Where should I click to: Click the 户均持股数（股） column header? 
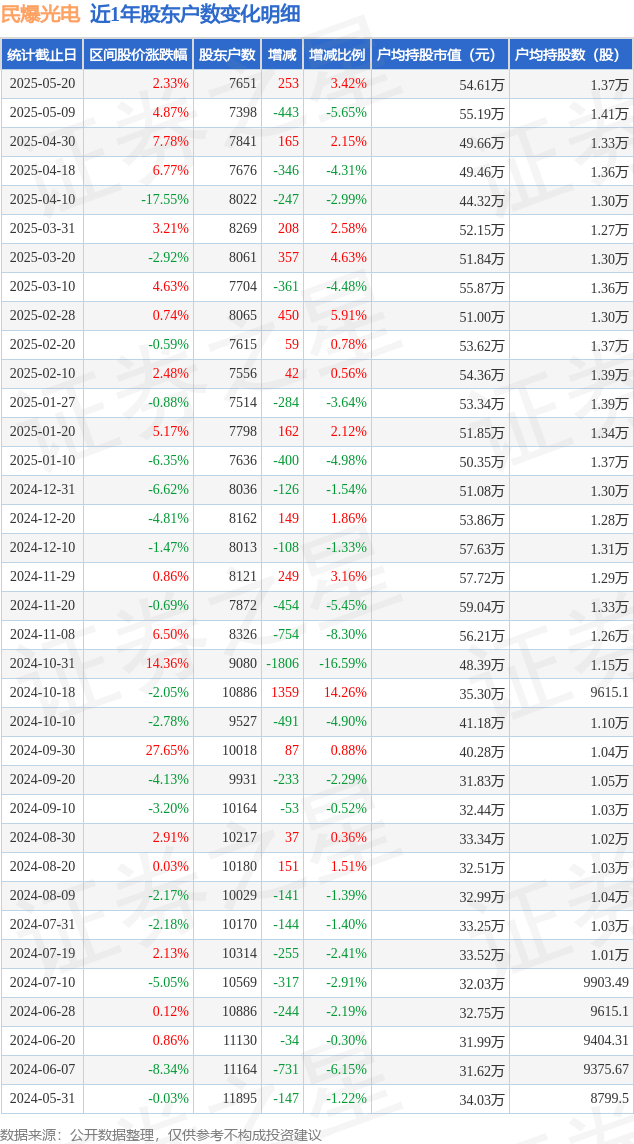(x=570, y=55)
